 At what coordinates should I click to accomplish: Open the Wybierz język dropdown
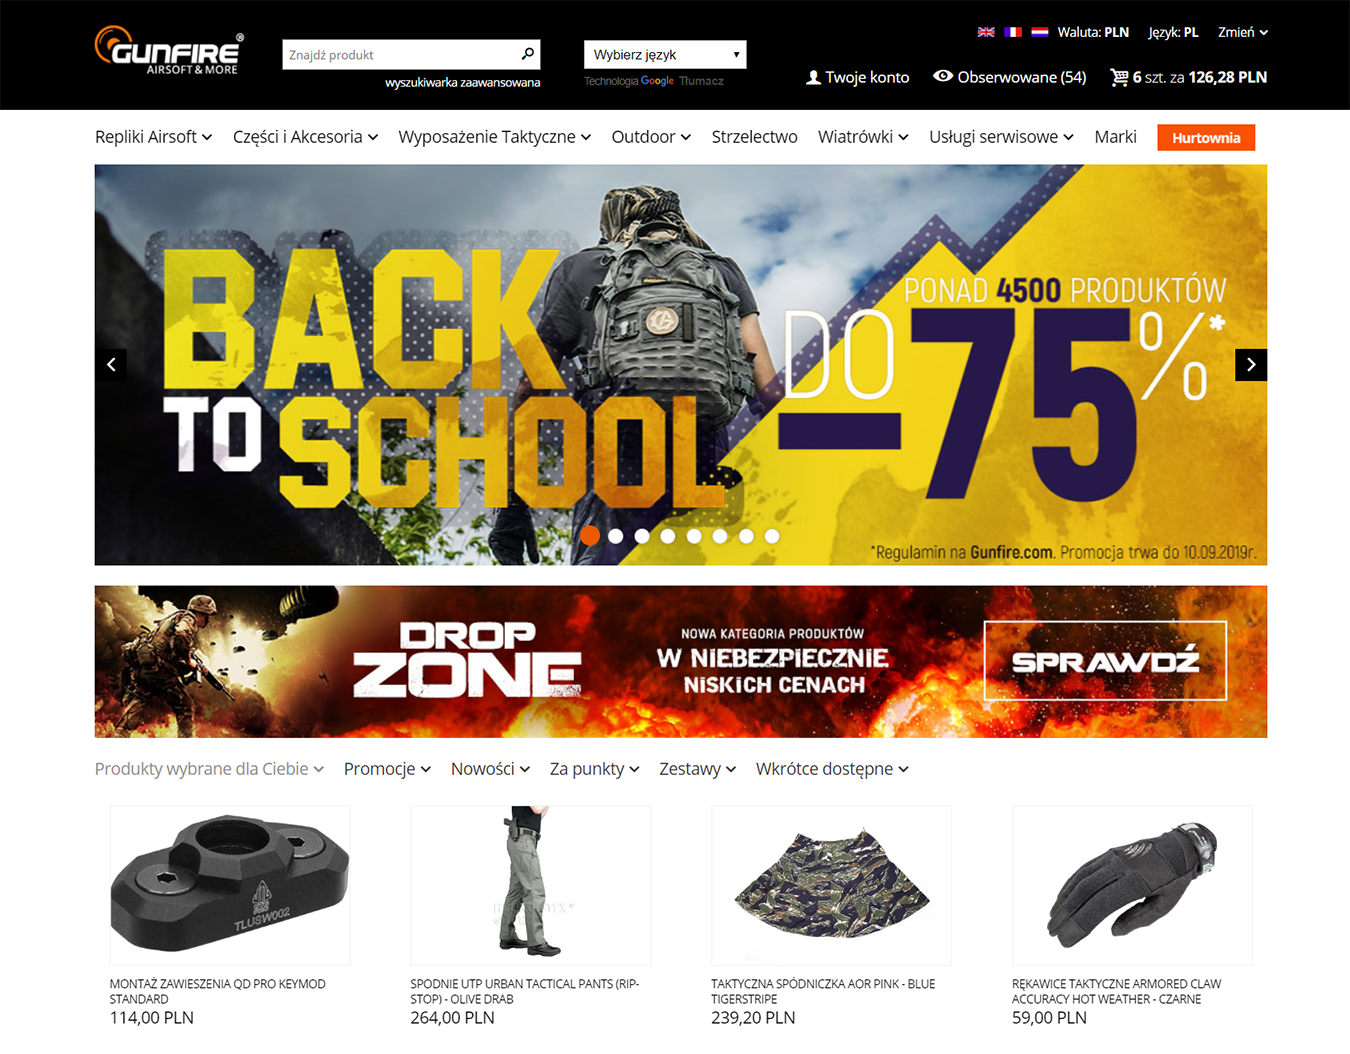665,54
